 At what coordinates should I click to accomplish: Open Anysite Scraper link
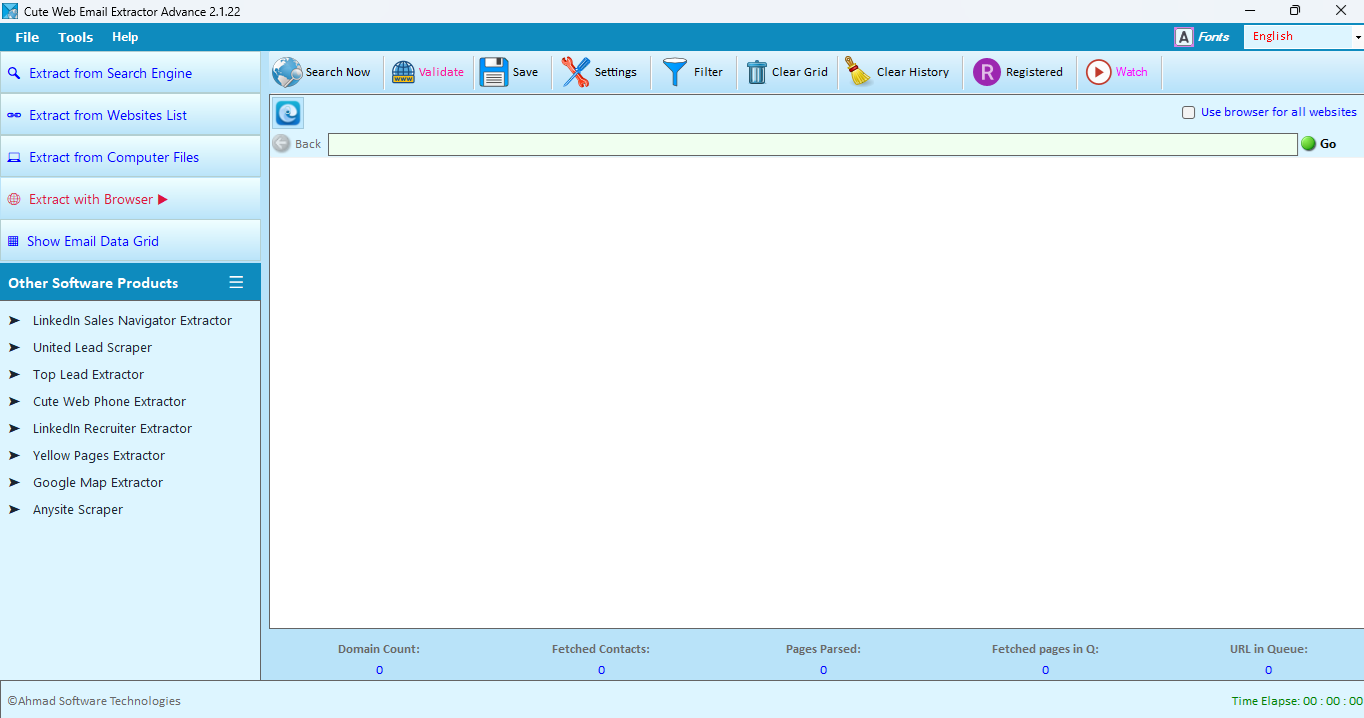pyautogui.click(x=78, y=509)
